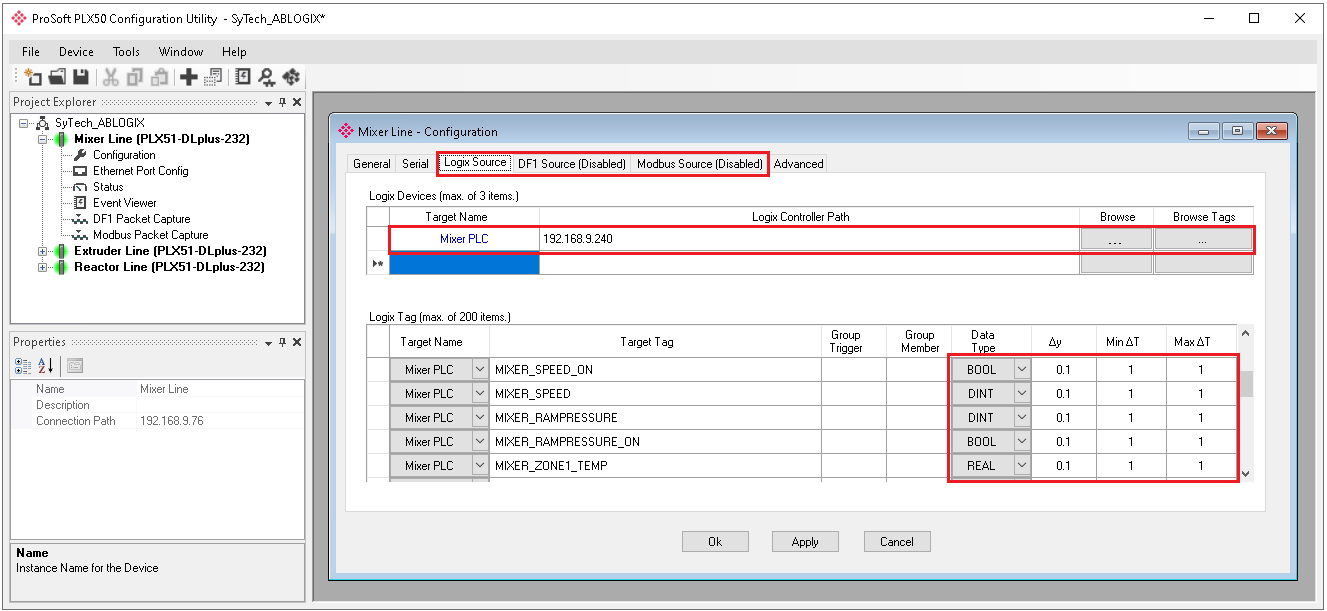1327x611 pixels.
Task: Click the toolbar icon right of the magnifier
Action: (291, 77)
